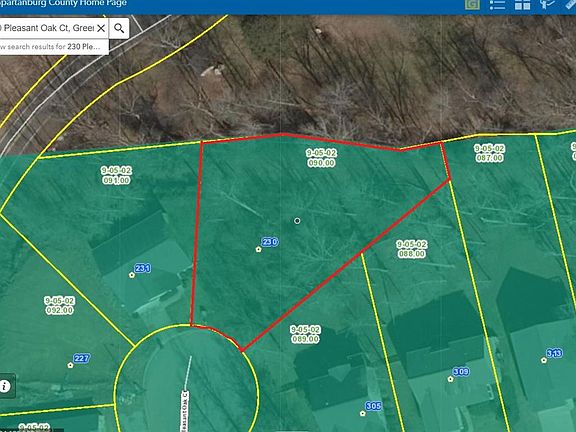The width and height of the screenshot is (576, 432).
Task: Click address label 227
Action: click(82, 358)
